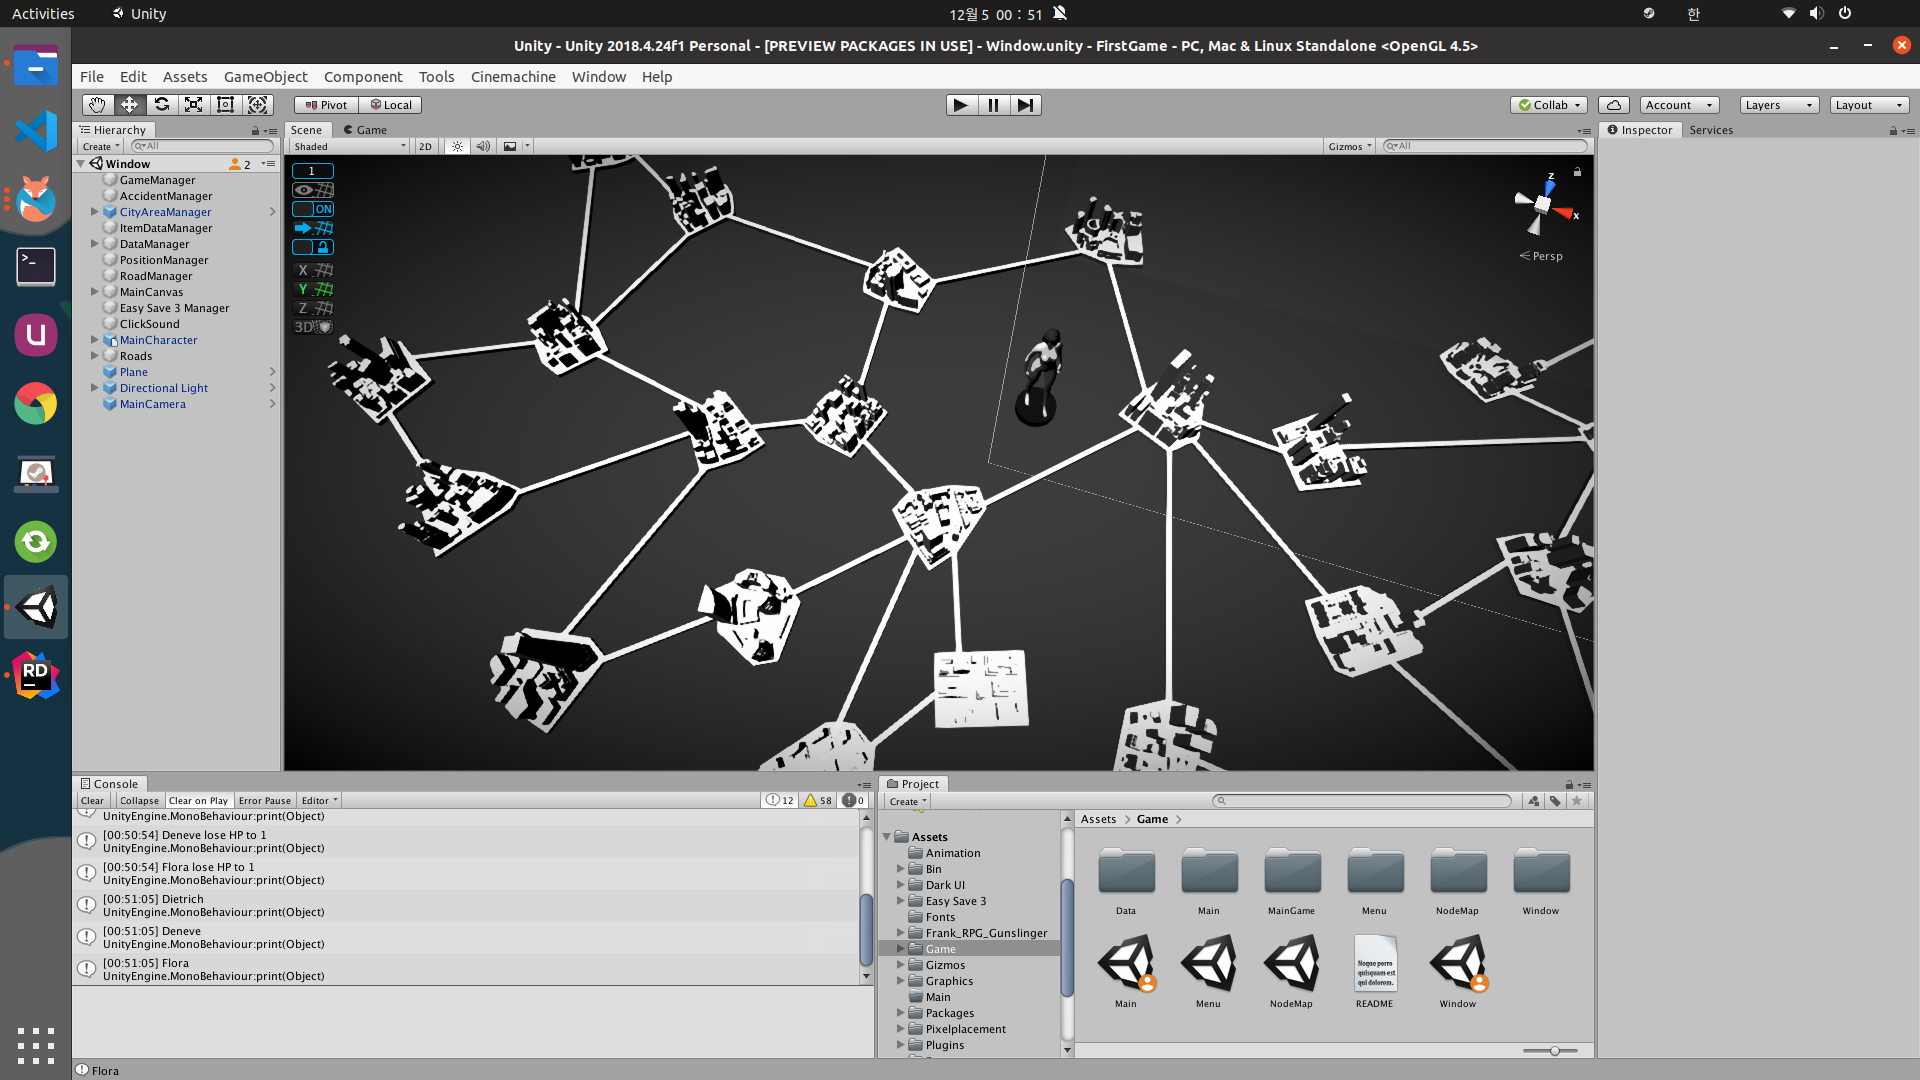The image size is (1920, 1080).
Task: Toggle 2D scene view mode
Action: coord(425,146)
